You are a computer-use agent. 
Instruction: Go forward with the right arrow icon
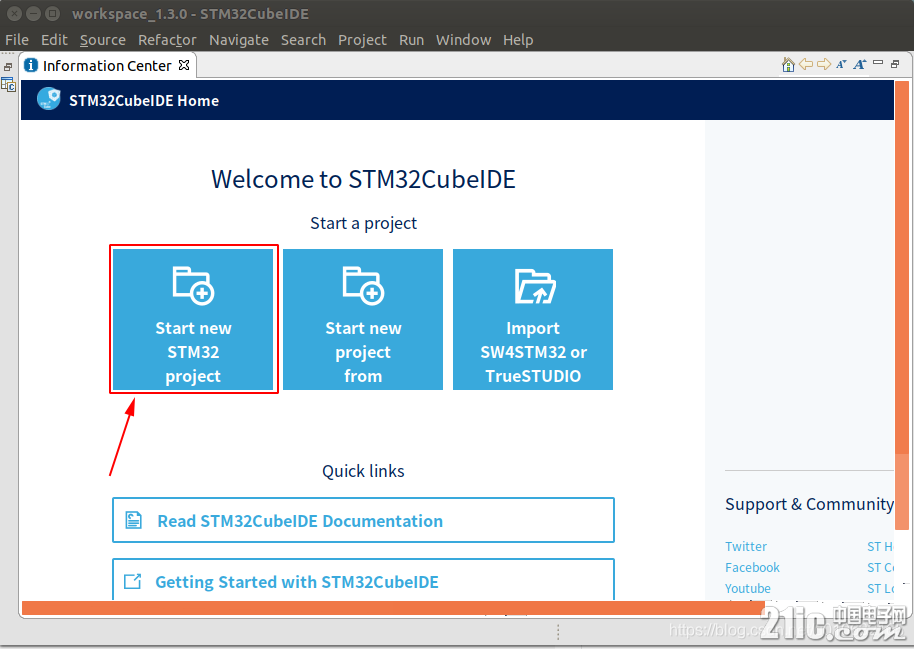tap(824, 64)
